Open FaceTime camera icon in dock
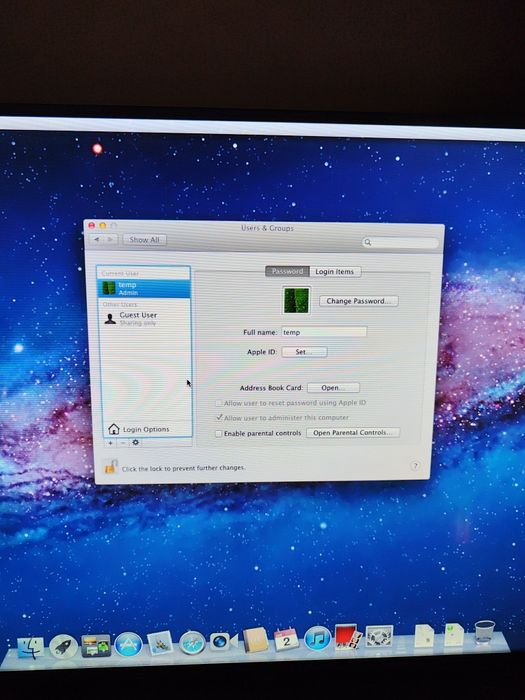525x700 pixels. click(x=223, y=642)
